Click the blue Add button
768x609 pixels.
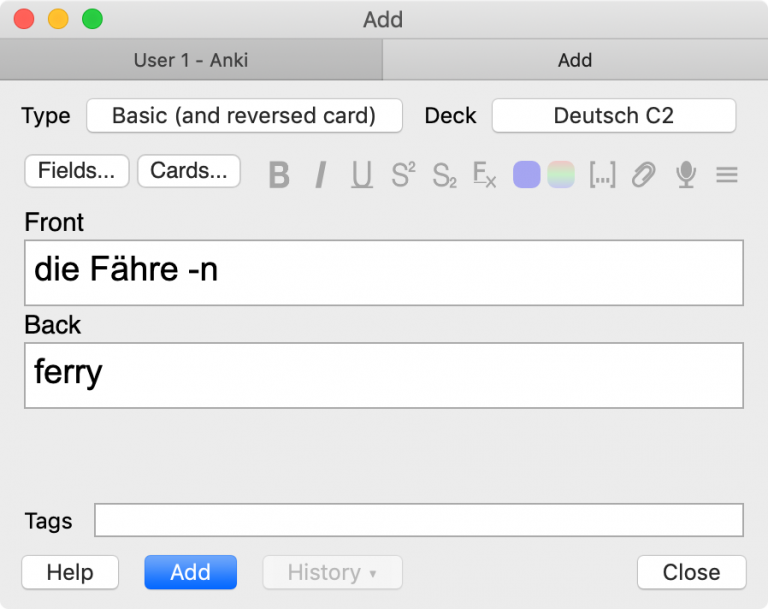pyautogui.click(x=191, y=572)
